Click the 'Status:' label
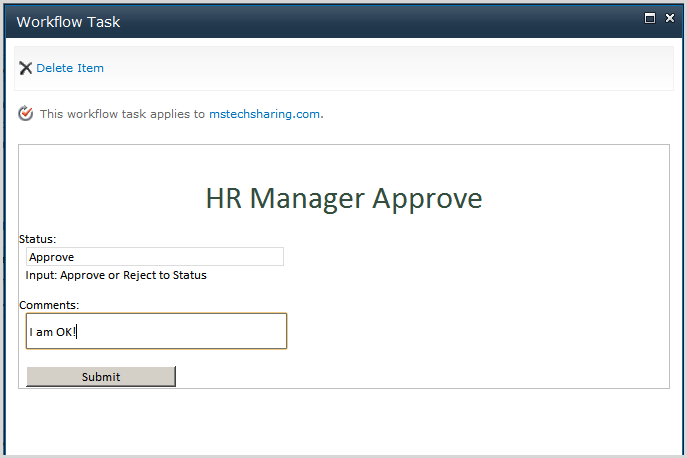 coord(38,239)
